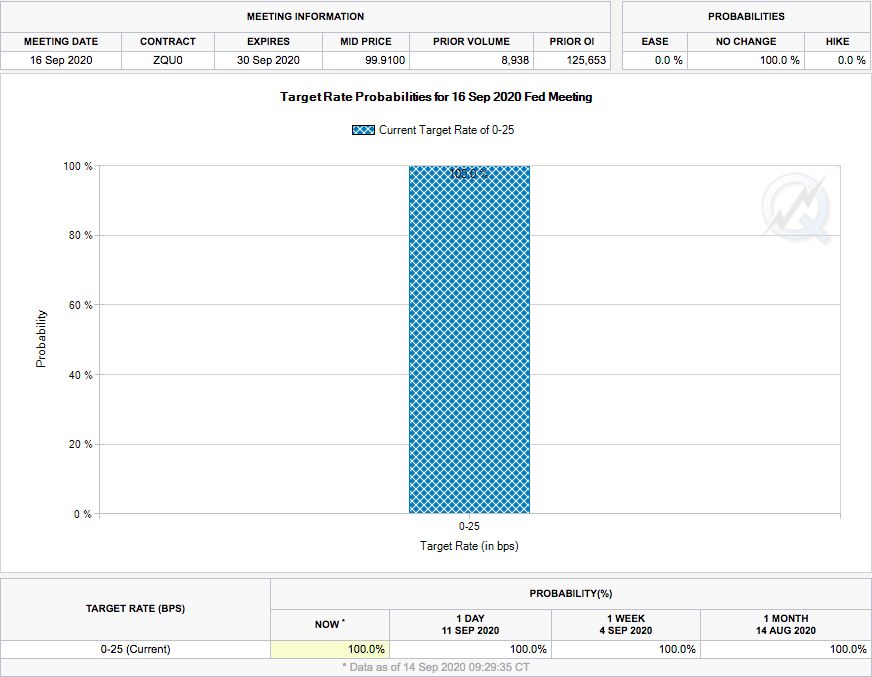
Task: Select the CONTRACT column header
Action: pyautogui.click(x=168, y=42)
